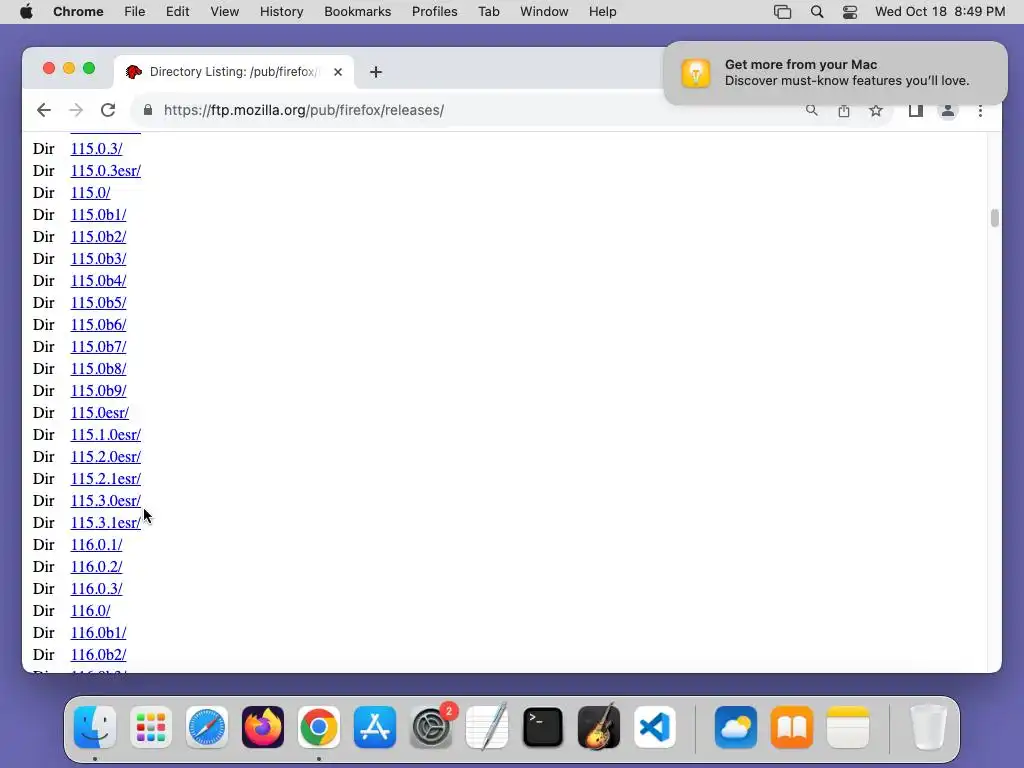This screenshot has width=1024, height=768.
Task: Click the forward navigation arrow
Action: (76, 110)
